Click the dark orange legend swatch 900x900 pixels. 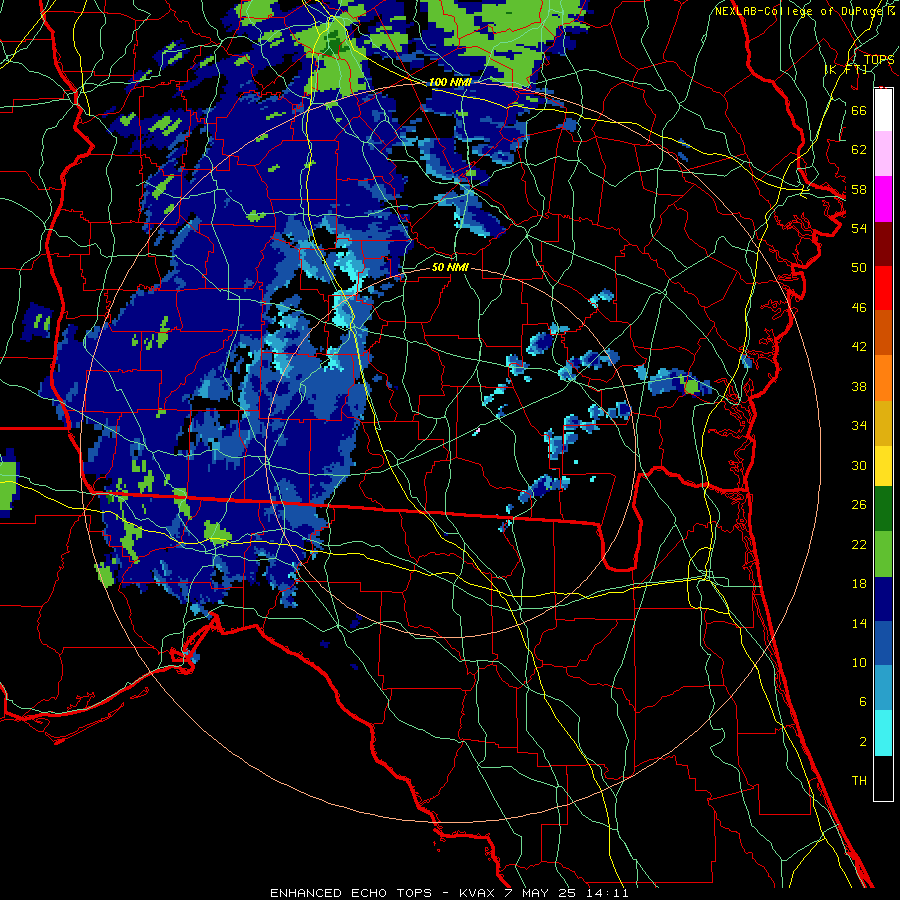point(883,332)
